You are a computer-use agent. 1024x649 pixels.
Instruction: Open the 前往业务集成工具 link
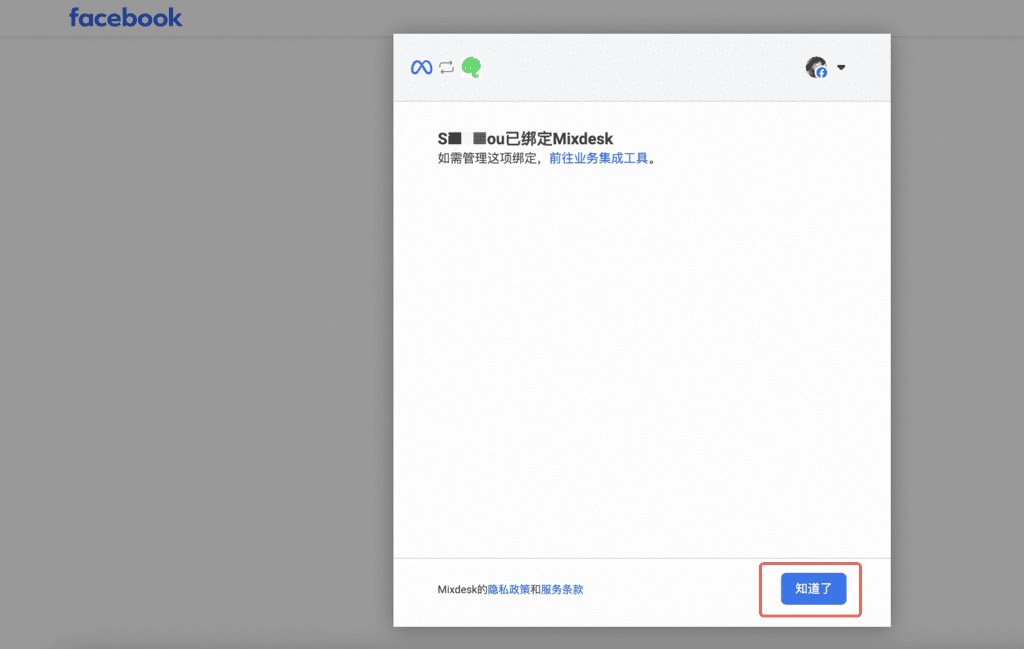599,158
